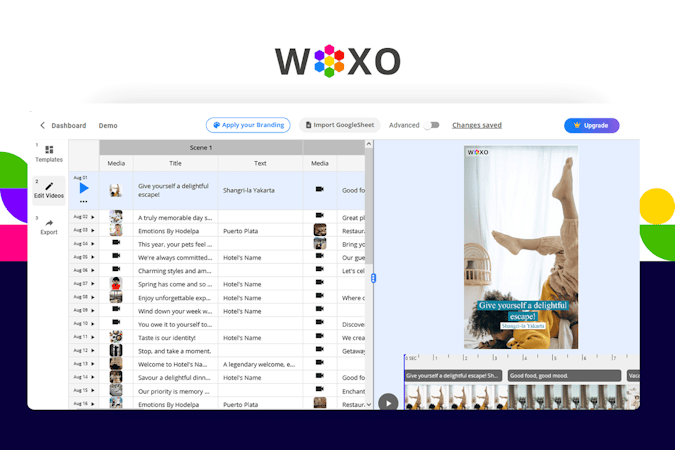Screen dimensions: 675x450
Task: Select the A legendary welcome text cell
Action: [x=260, y=364]
